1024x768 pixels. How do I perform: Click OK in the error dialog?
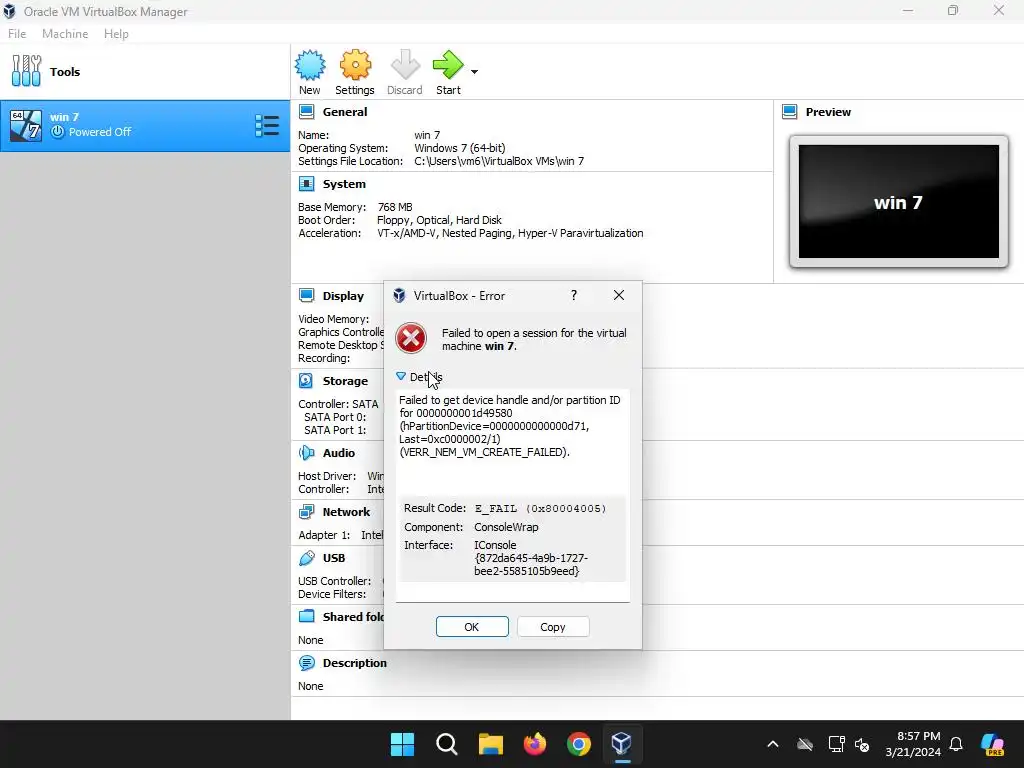pos(472,627)
